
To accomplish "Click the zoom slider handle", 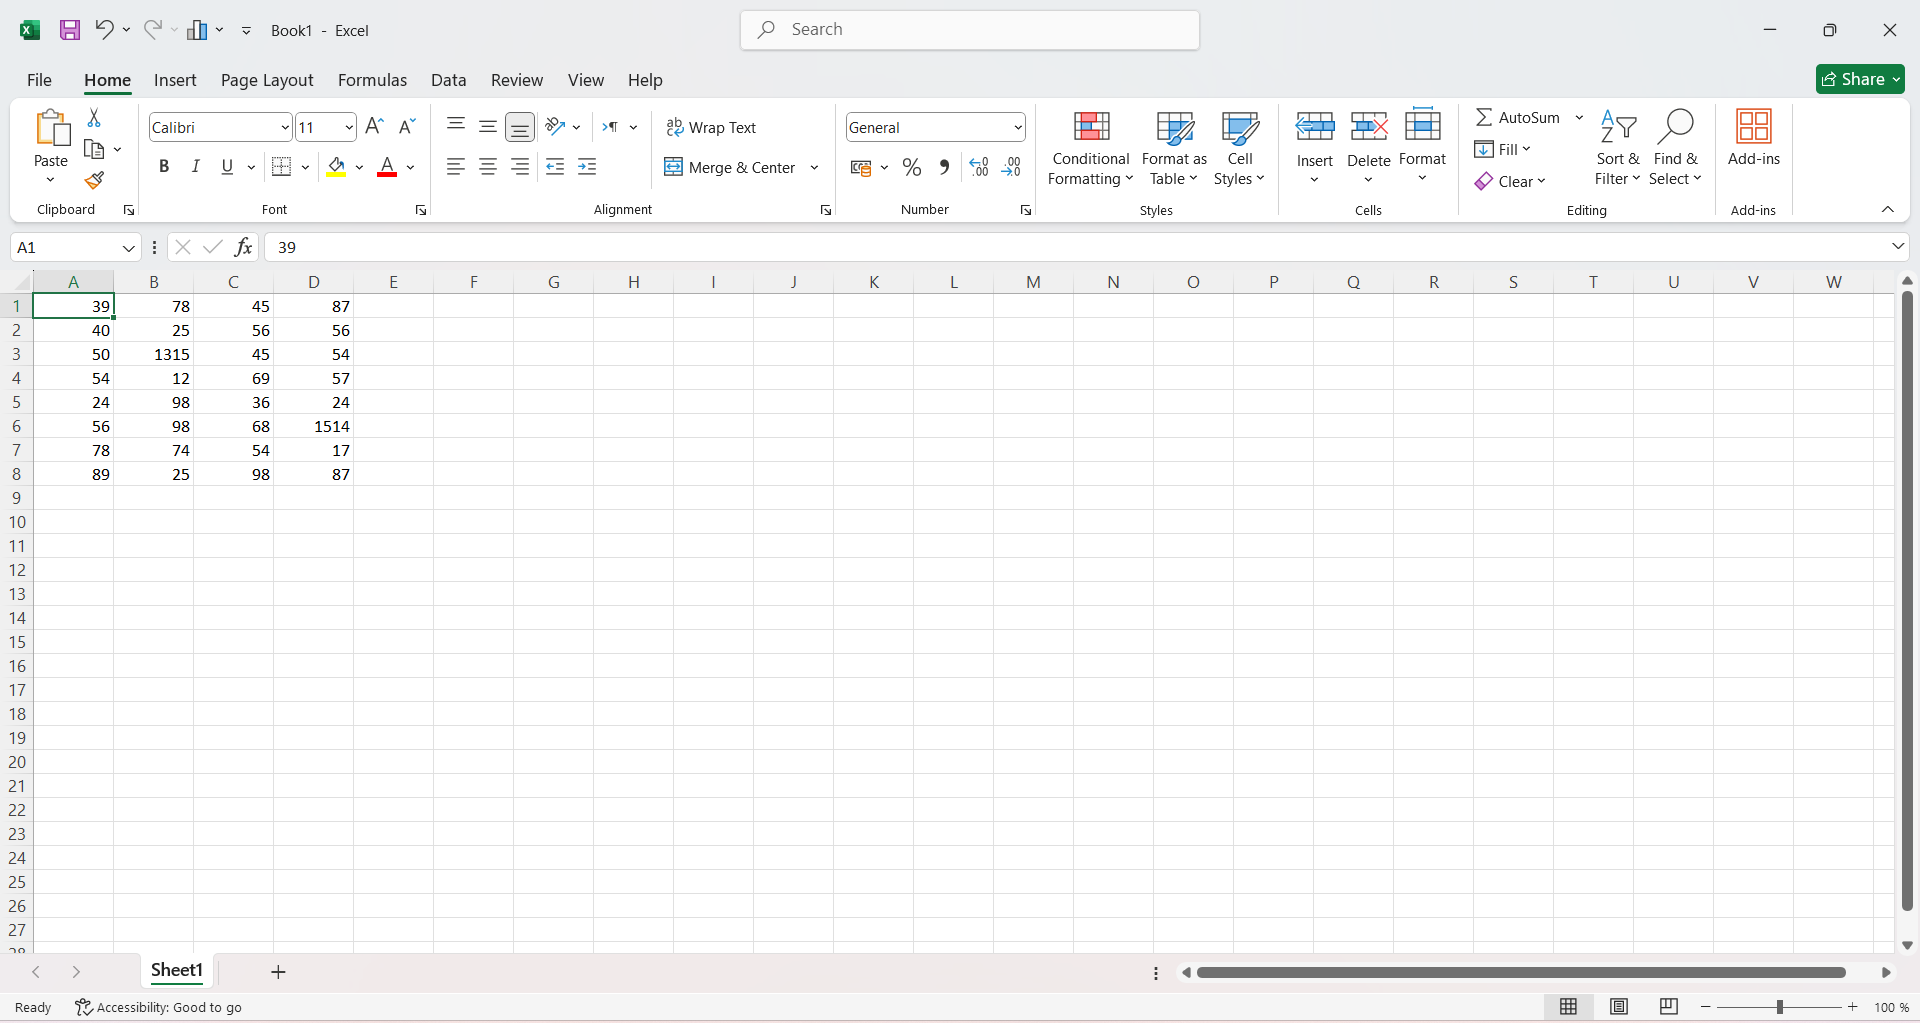I will tap(1780, 1007).
